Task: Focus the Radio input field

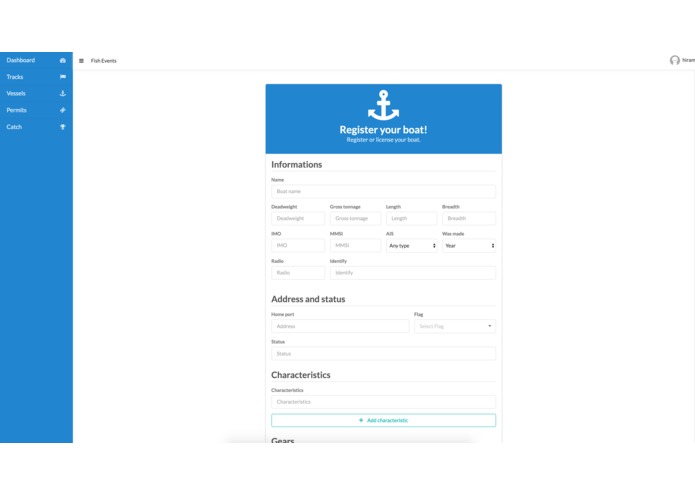Action: coord(298,273)
